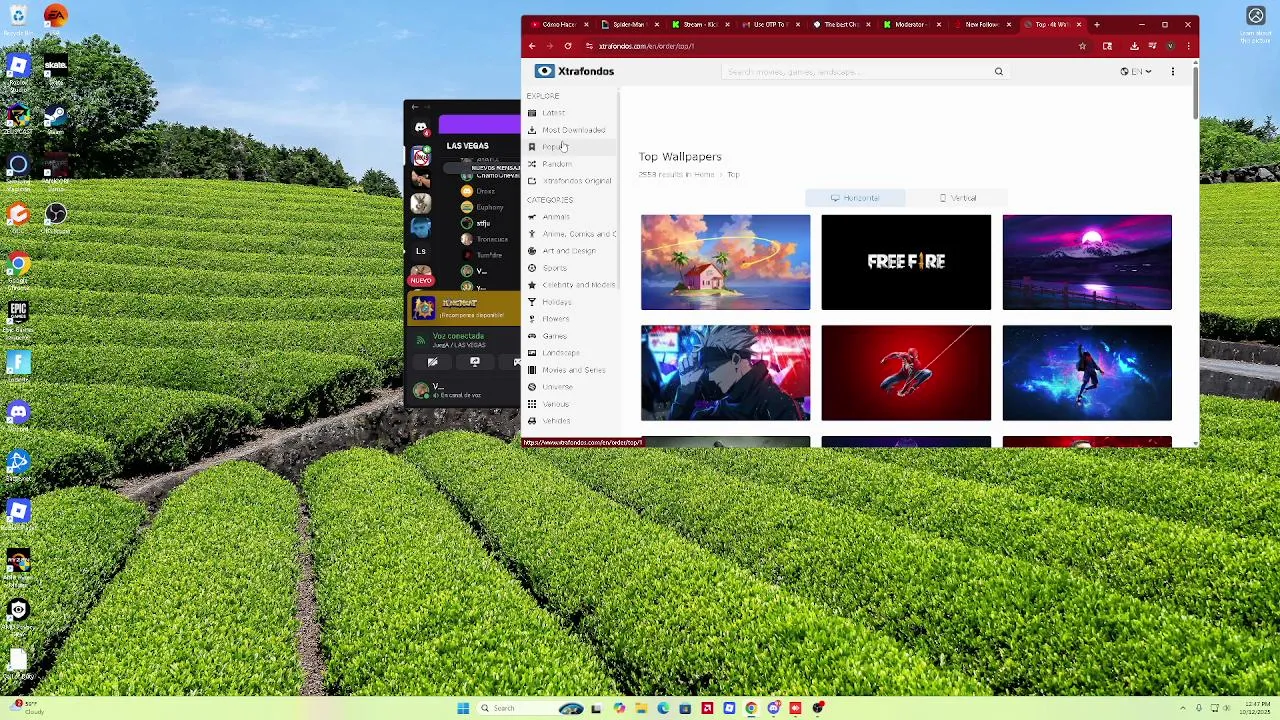Open Chrome's three-dot menu
This screenshot has height=720, width=1280.
[1188, 46]
